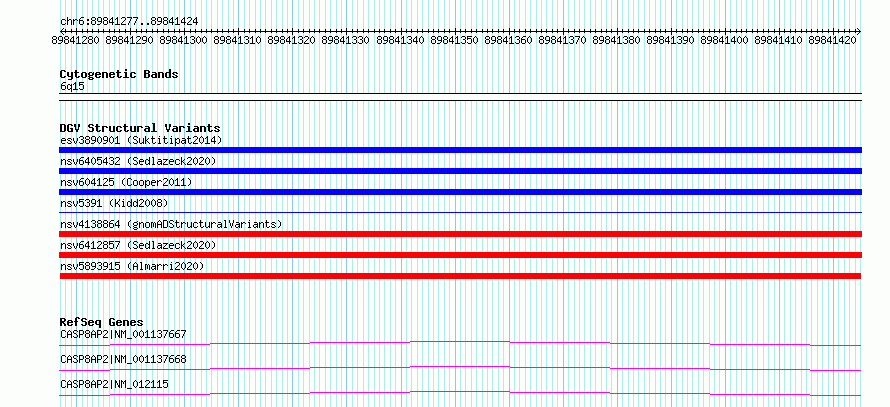Select ruler position 89841410

[778, 40]
